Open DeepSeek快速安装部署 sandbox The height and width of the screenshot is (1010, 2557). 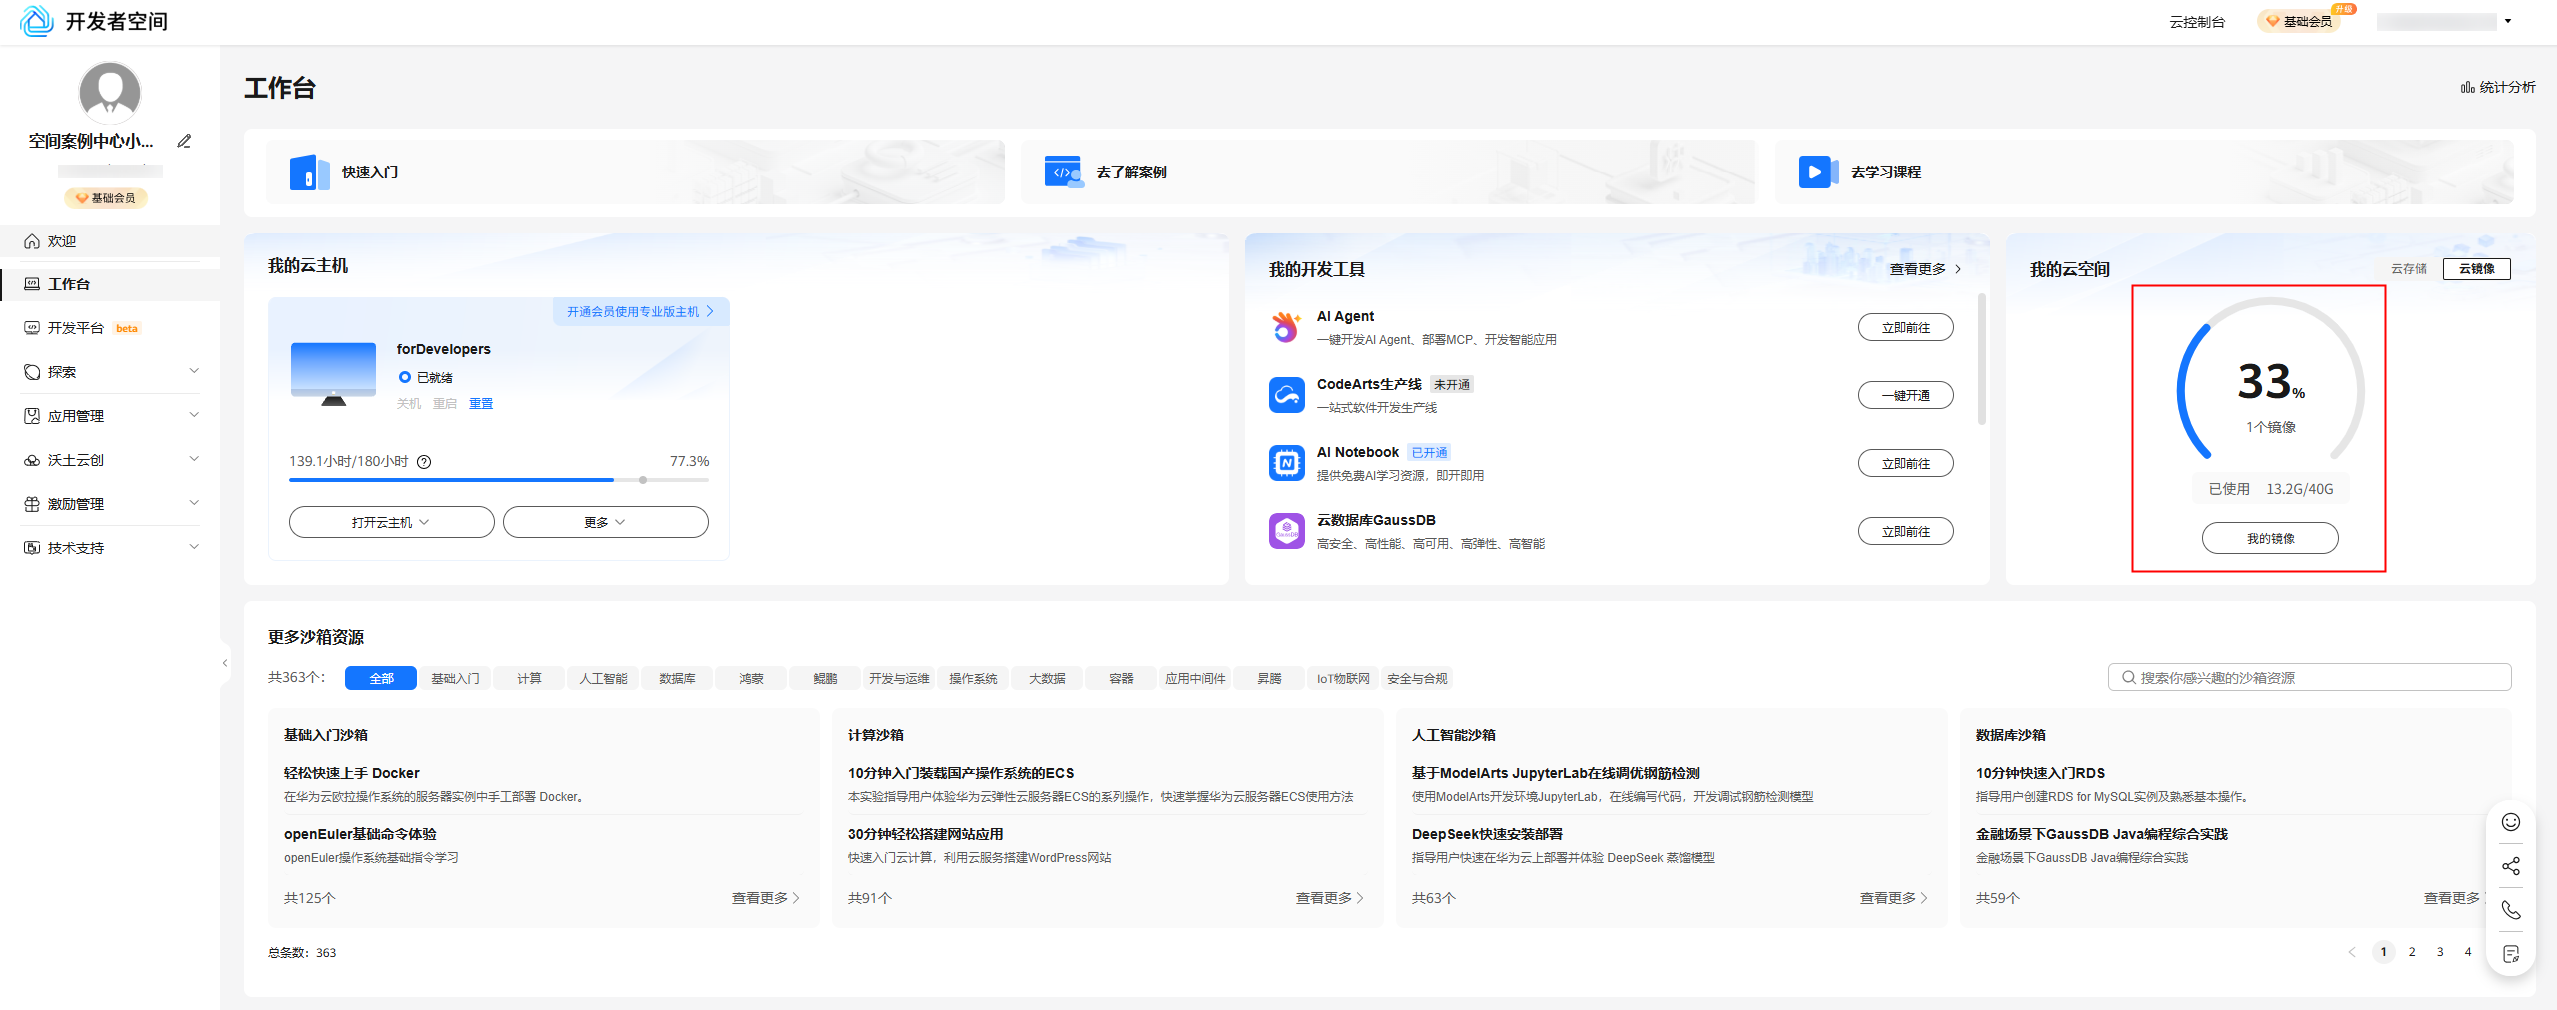1487,834
